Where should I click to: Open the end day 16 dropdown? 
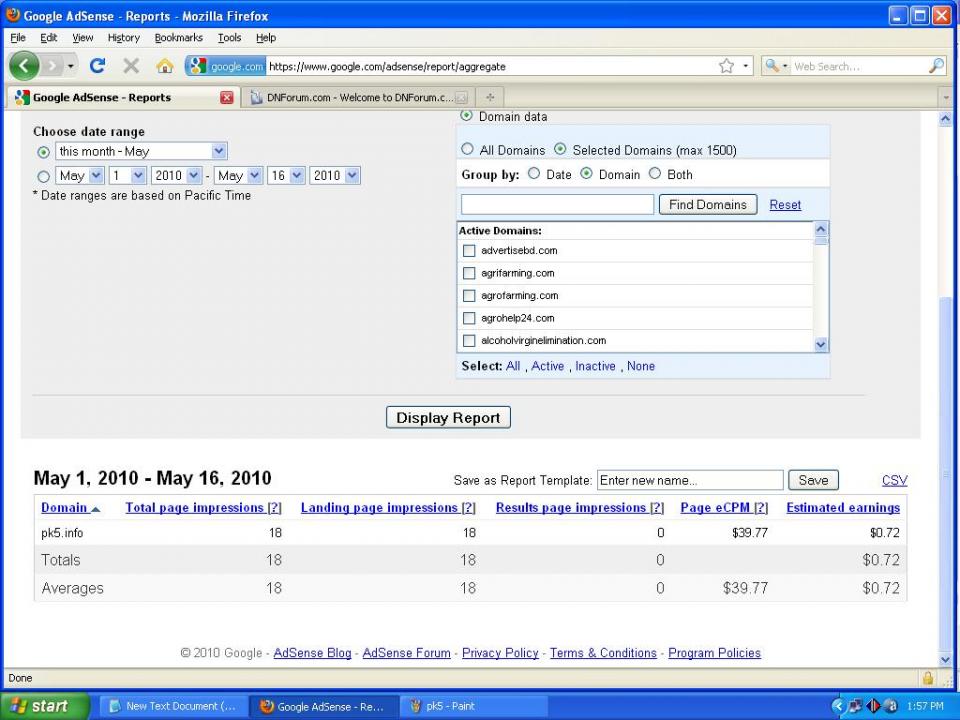[297, 176]
